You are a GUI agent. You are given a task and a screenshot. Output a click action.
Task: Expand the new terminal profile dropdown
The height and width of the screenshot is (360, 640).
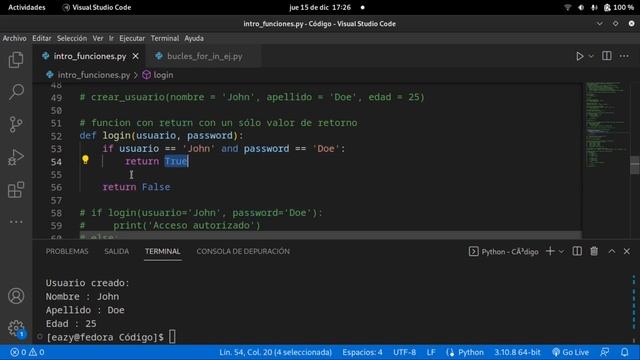tap(561, 251)
